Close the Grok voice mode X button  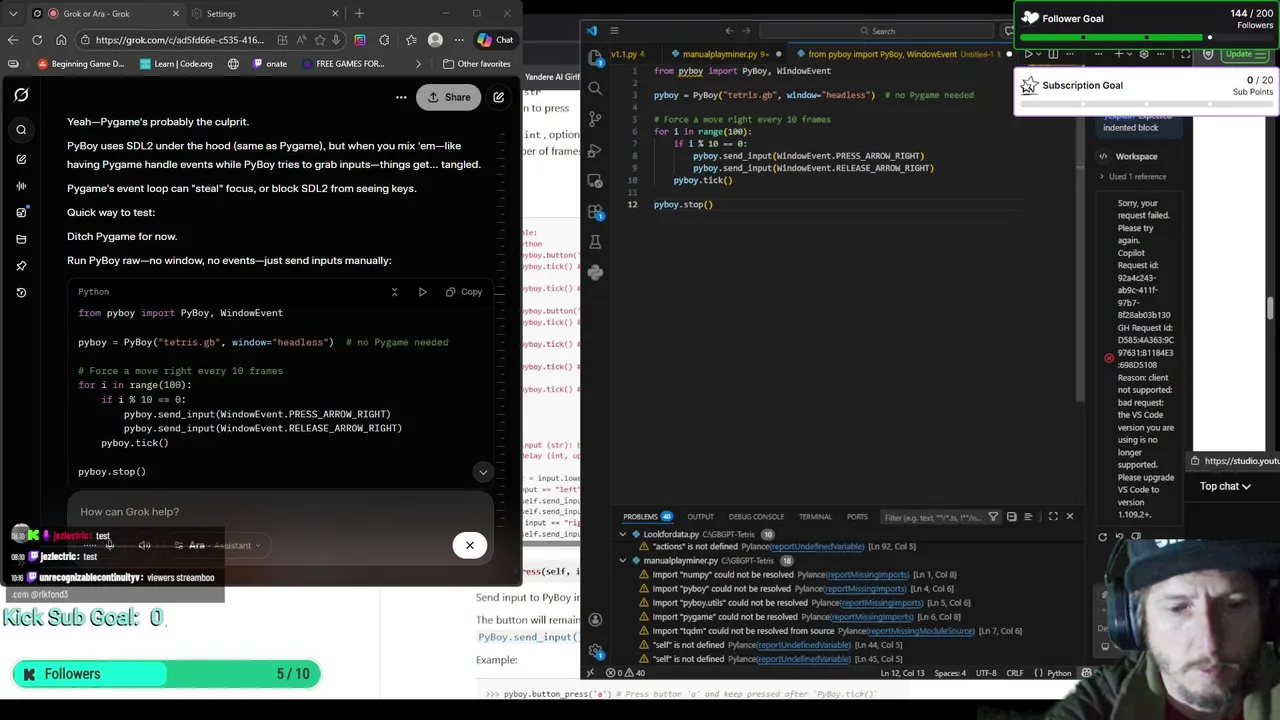tap(469, 545)
